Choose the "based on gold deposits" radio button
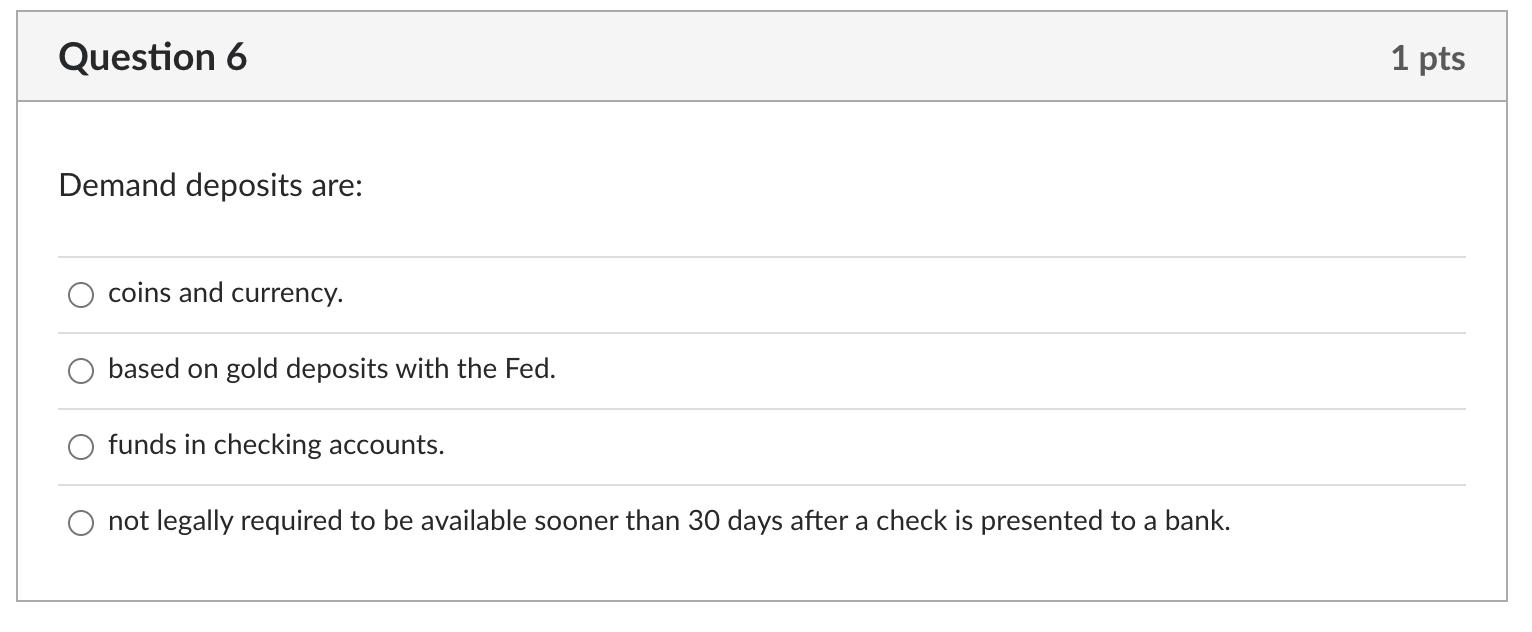Screen dimensions: 1532x632 pyautogui.click(x=81, y=371)
